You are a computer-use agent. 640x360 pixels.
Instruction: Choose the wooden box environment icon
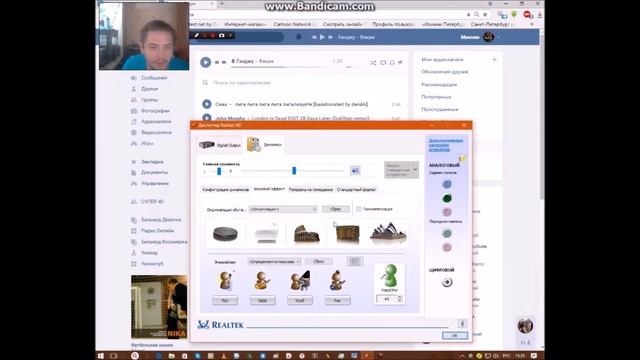click(x=347, y=234)
